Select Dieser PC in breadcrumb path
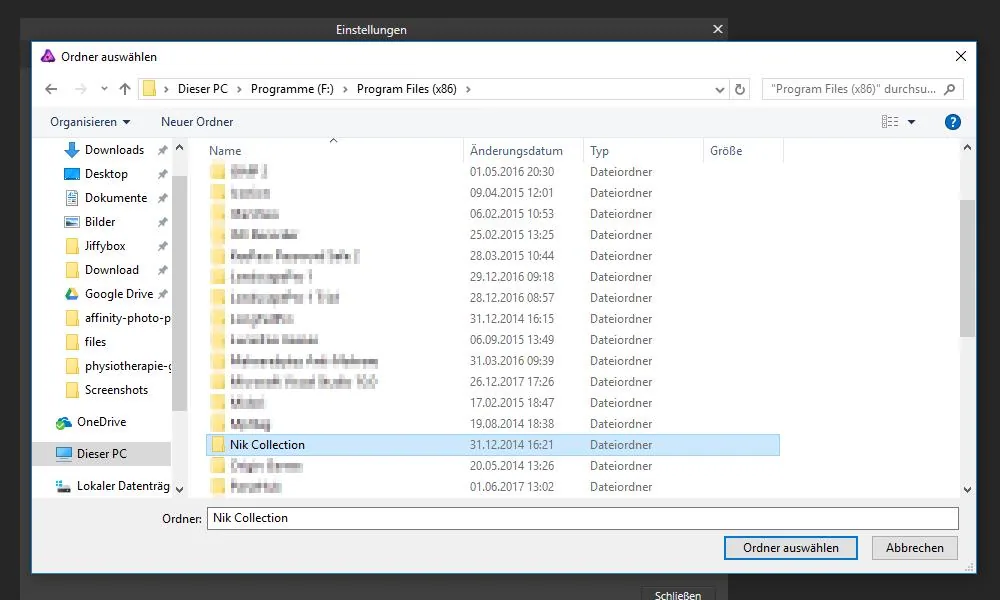This screenshot has width=1000, height=600. pyautogui.click(x=202, y=89)
